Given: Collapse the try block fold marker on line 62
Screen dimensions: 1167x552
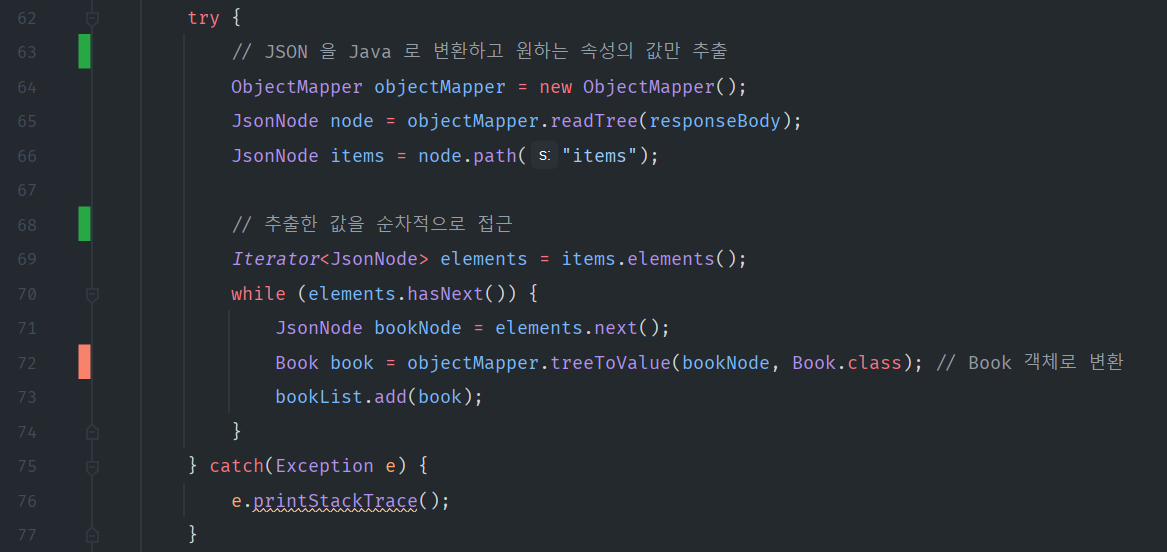Looking at the screenshot, I should (92, 19).
